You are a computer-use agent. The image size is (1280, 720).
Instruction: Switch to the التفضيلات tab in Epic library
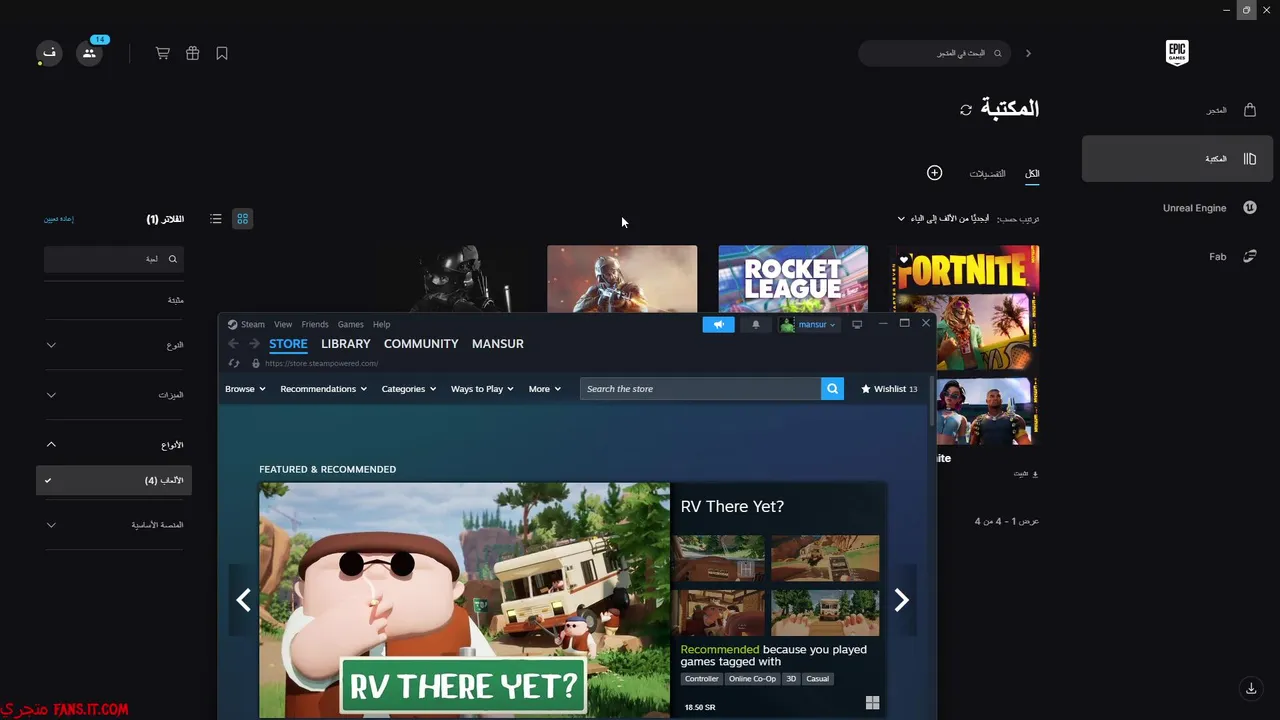click(x=987, y=174)
